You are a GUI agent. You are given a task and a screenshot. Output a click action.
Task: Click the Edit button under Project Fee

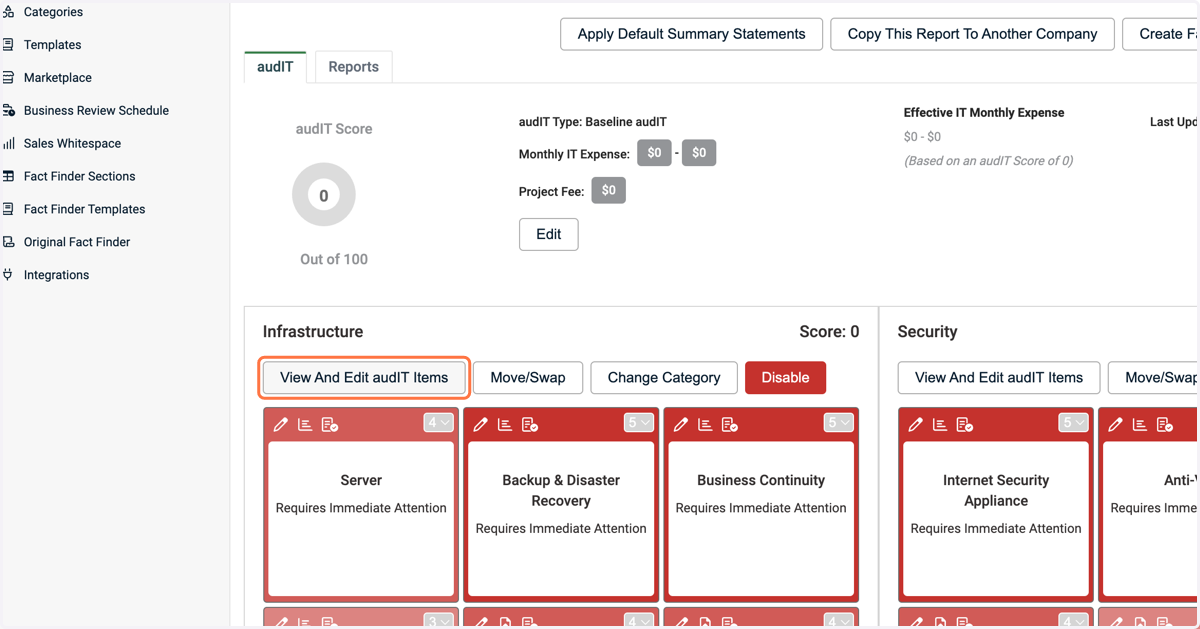(549, 234)
